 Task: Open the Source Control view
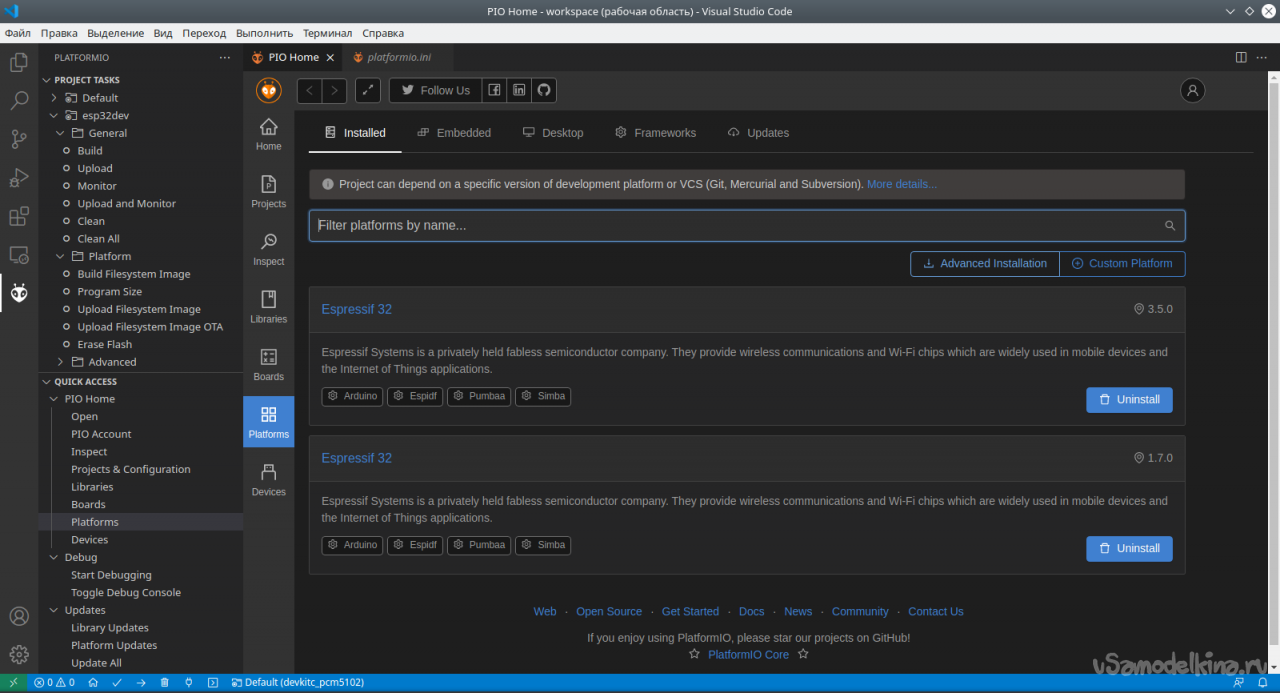coord(19,139)
